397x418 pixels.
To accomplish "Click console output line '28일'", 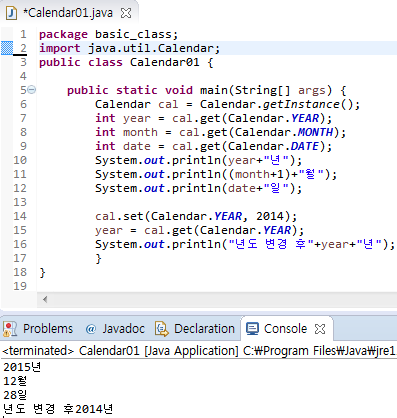I will pyautogui.click(x=15, y=395).
